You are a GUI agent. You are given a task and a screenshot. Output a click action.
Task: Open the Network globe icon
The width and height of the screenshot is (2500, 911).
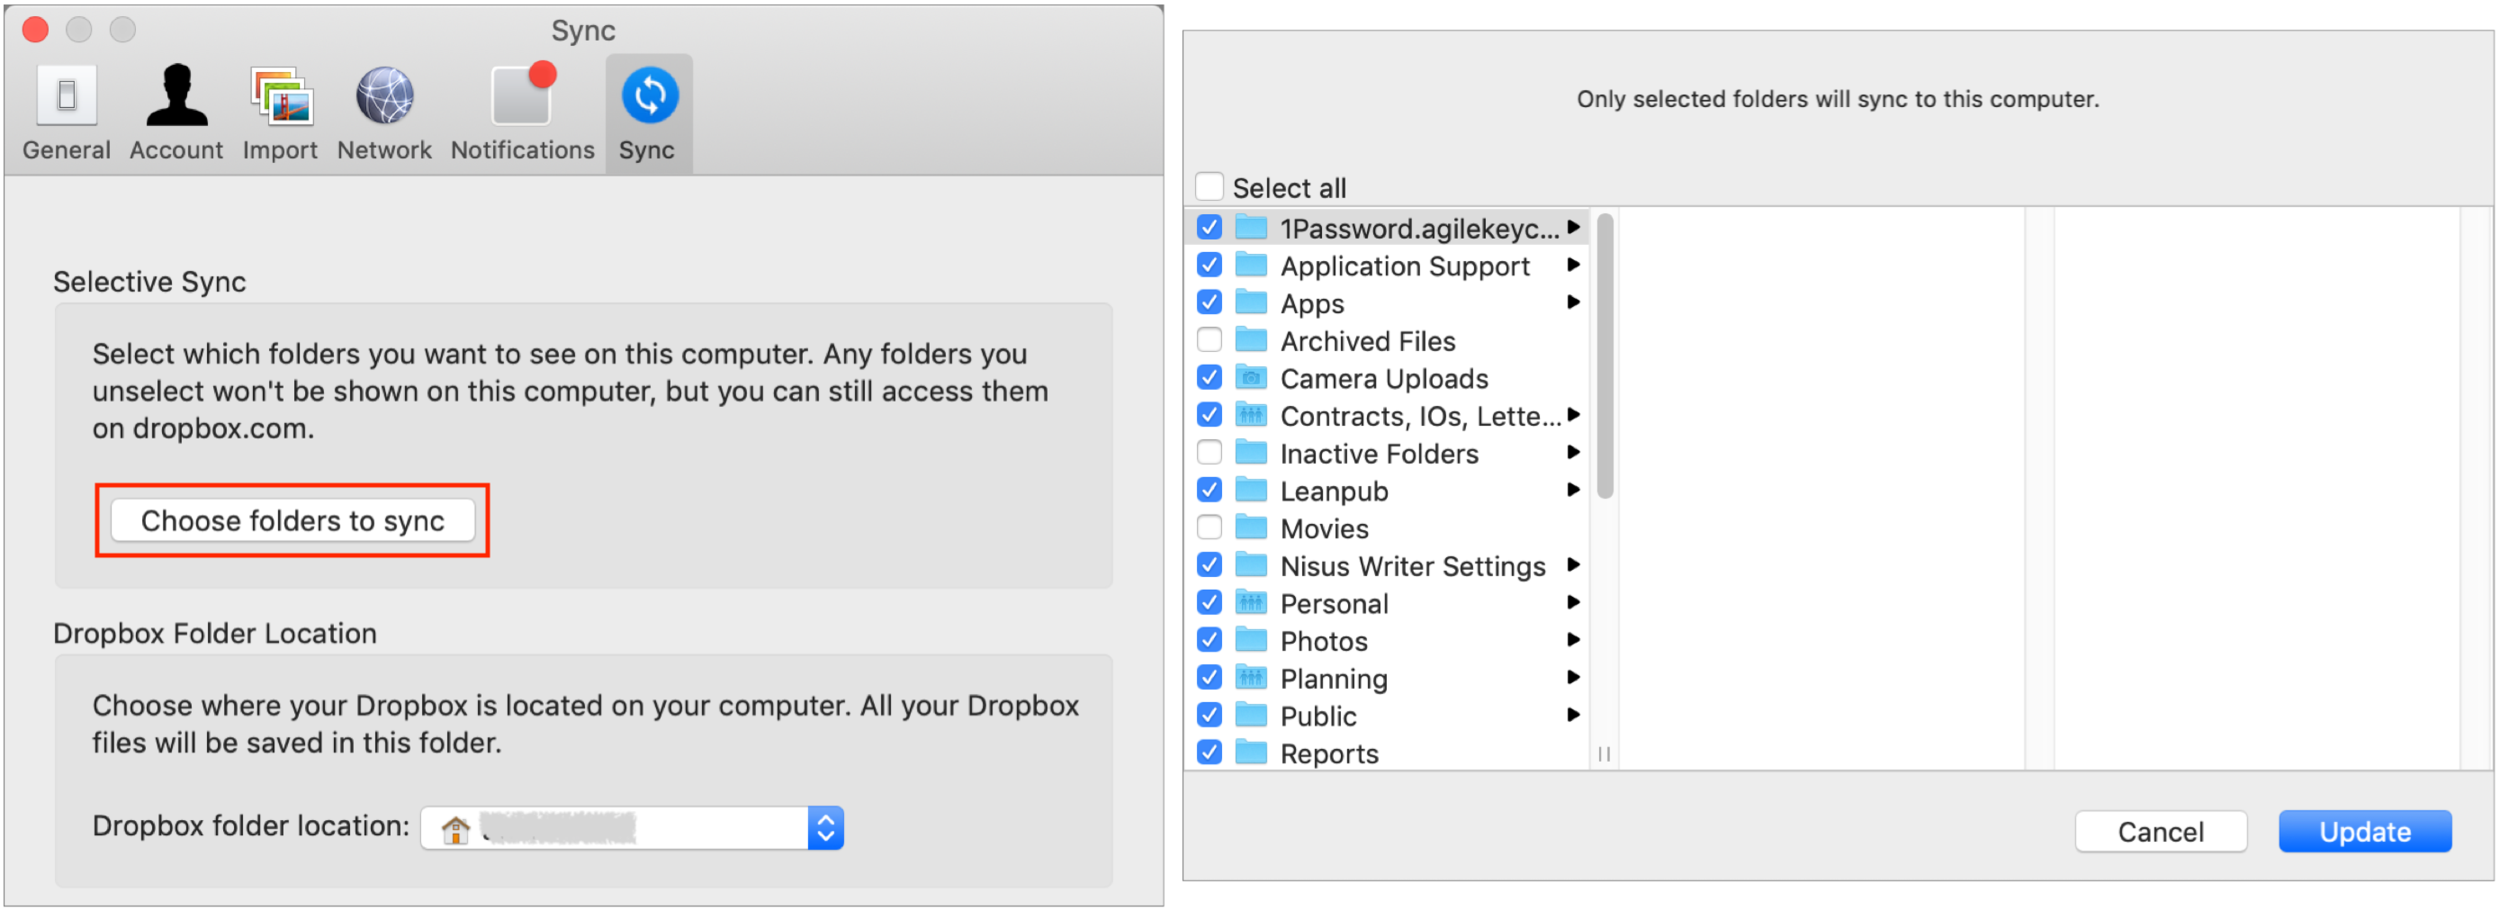[385, 96]
